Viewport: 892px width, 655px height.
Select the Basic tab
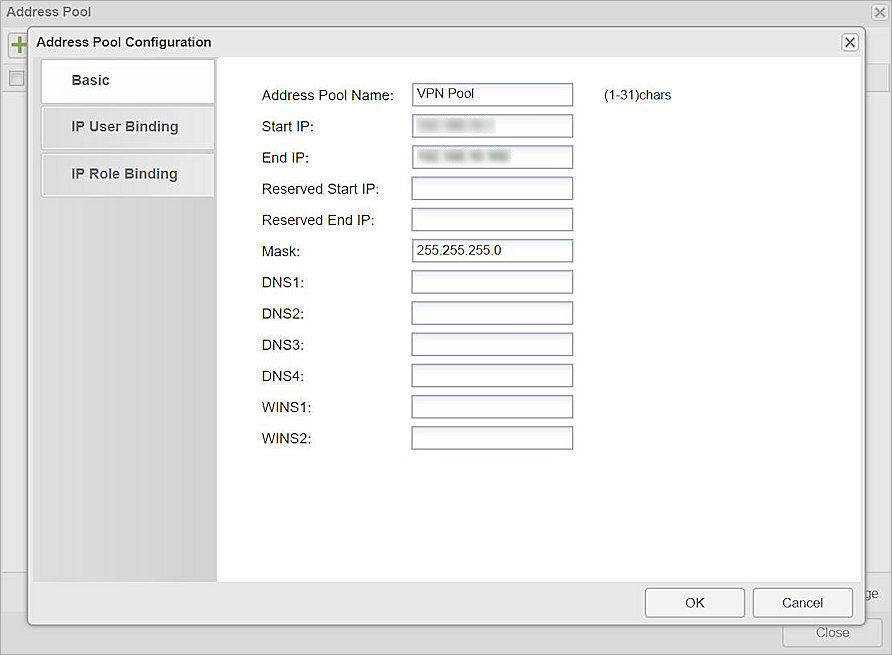[127, 81]
